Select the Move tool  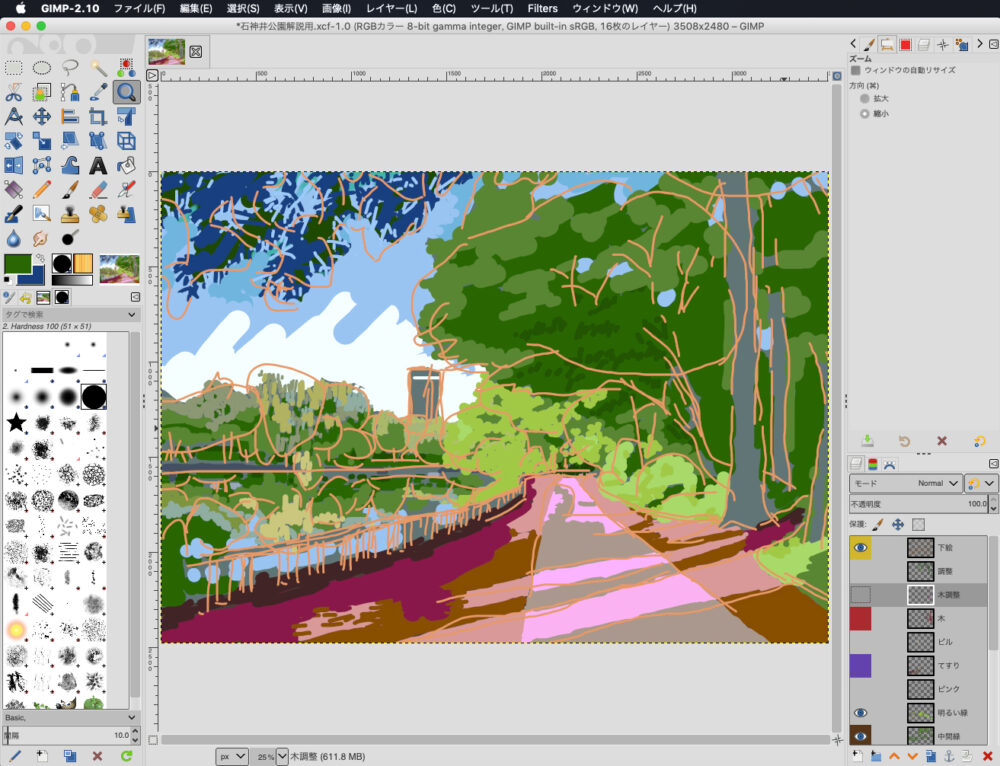tap(42, 117)
